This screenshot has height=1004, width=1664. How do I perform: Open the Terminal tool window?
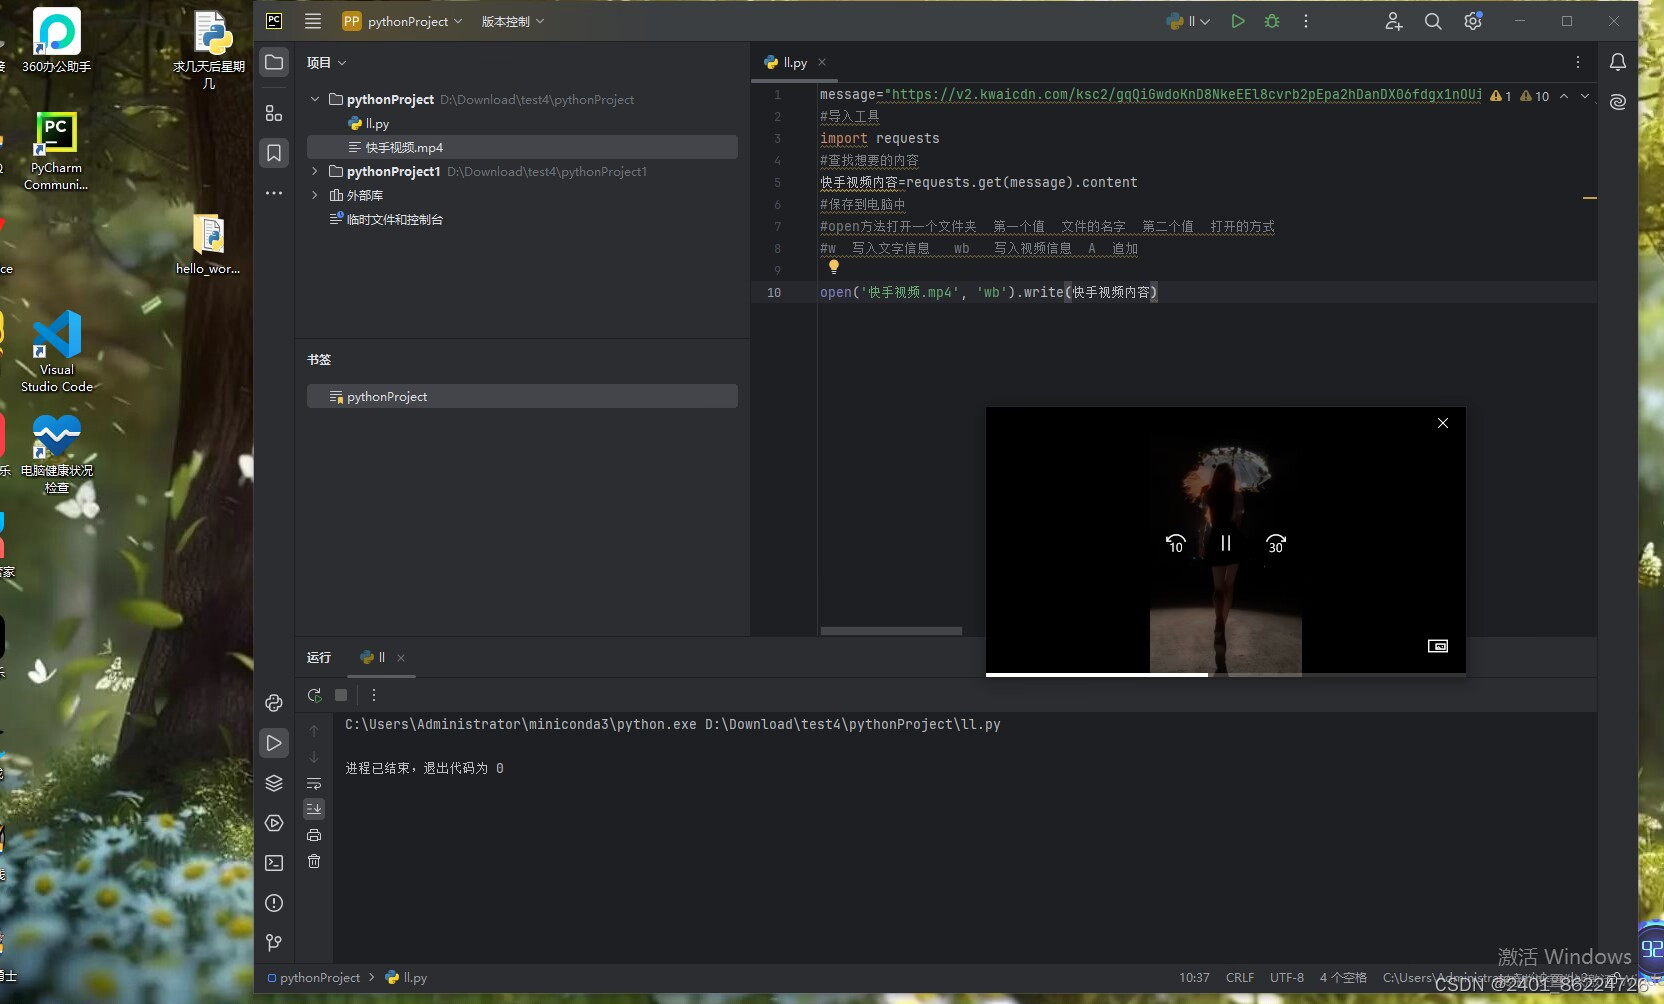pos(274,863)
